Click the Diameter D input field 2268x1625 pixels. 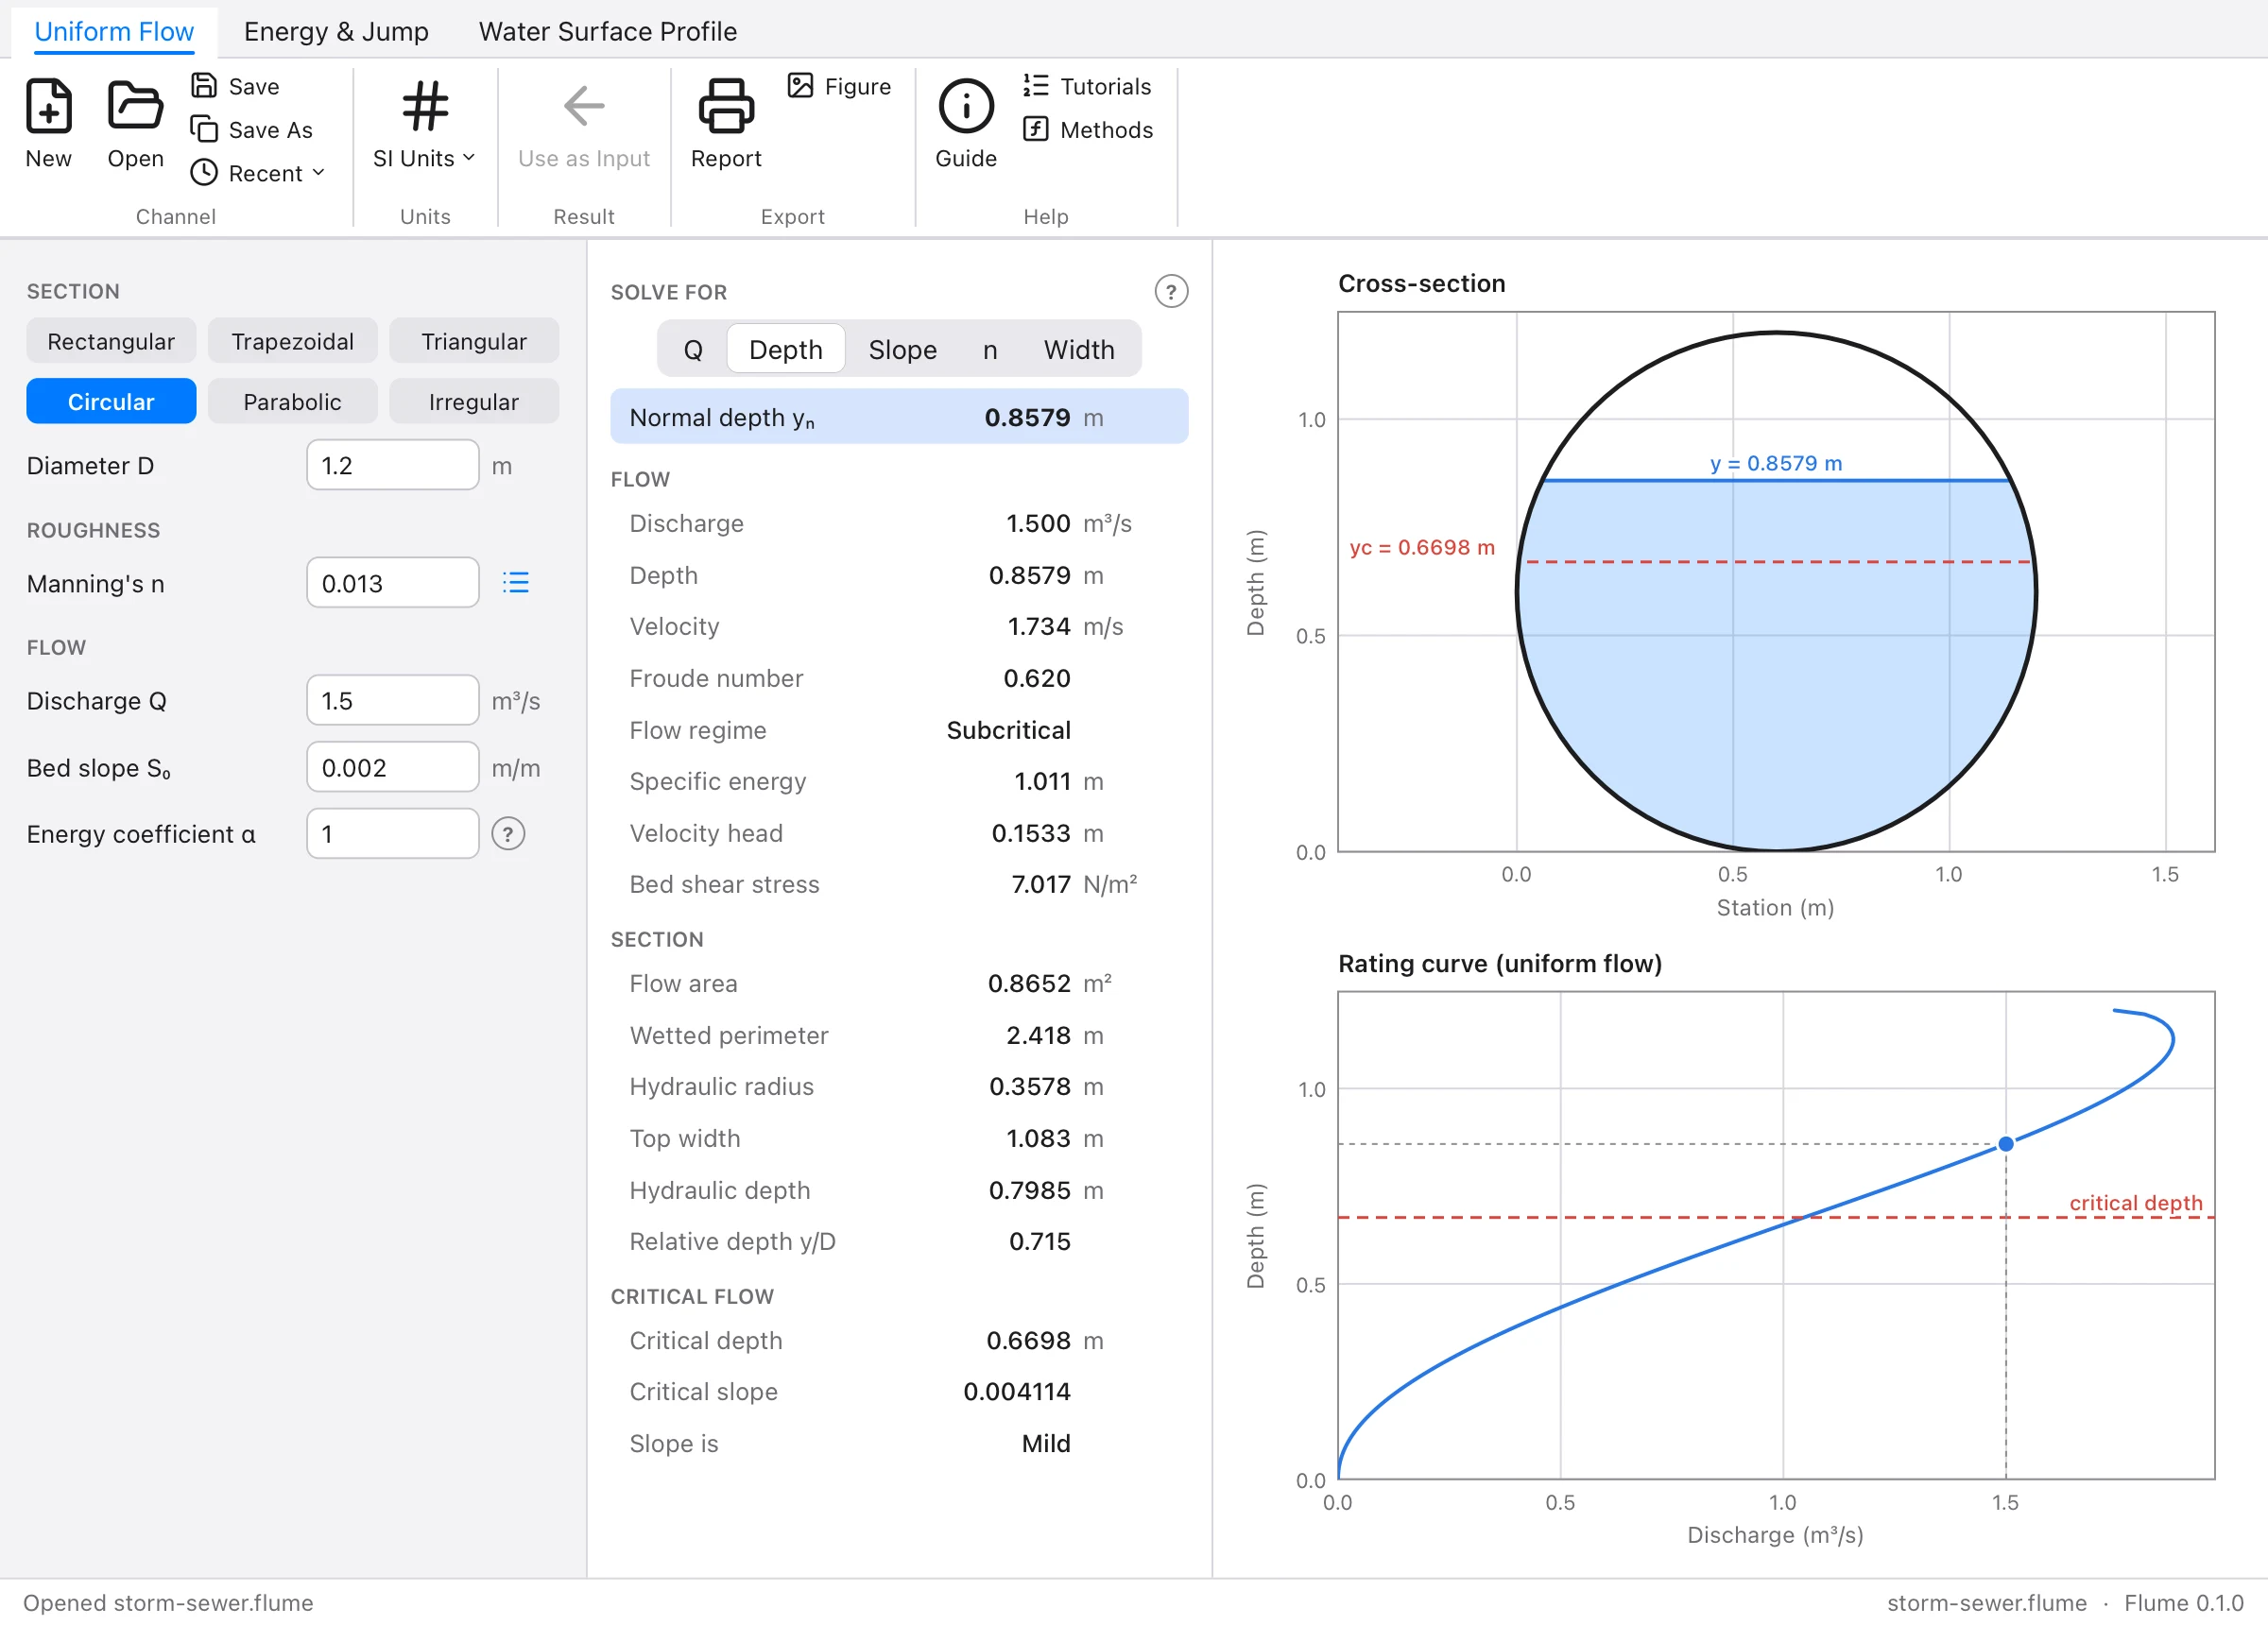coord(392,466)
